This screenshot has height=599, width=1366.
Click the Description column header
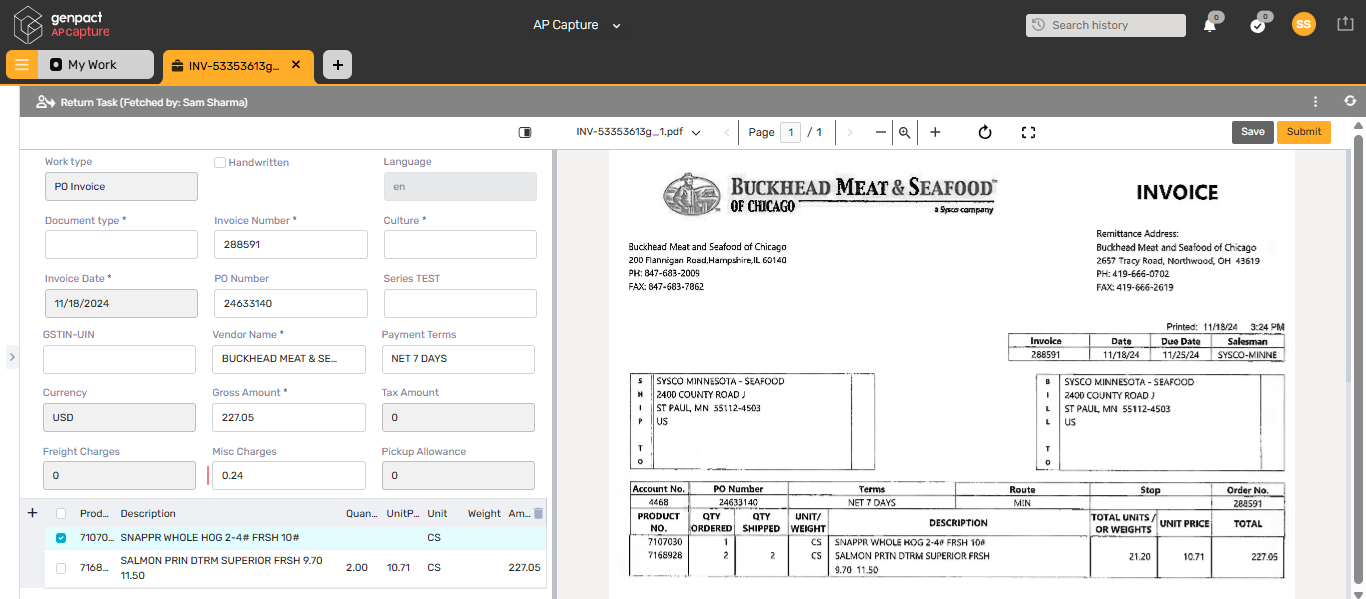148,514
